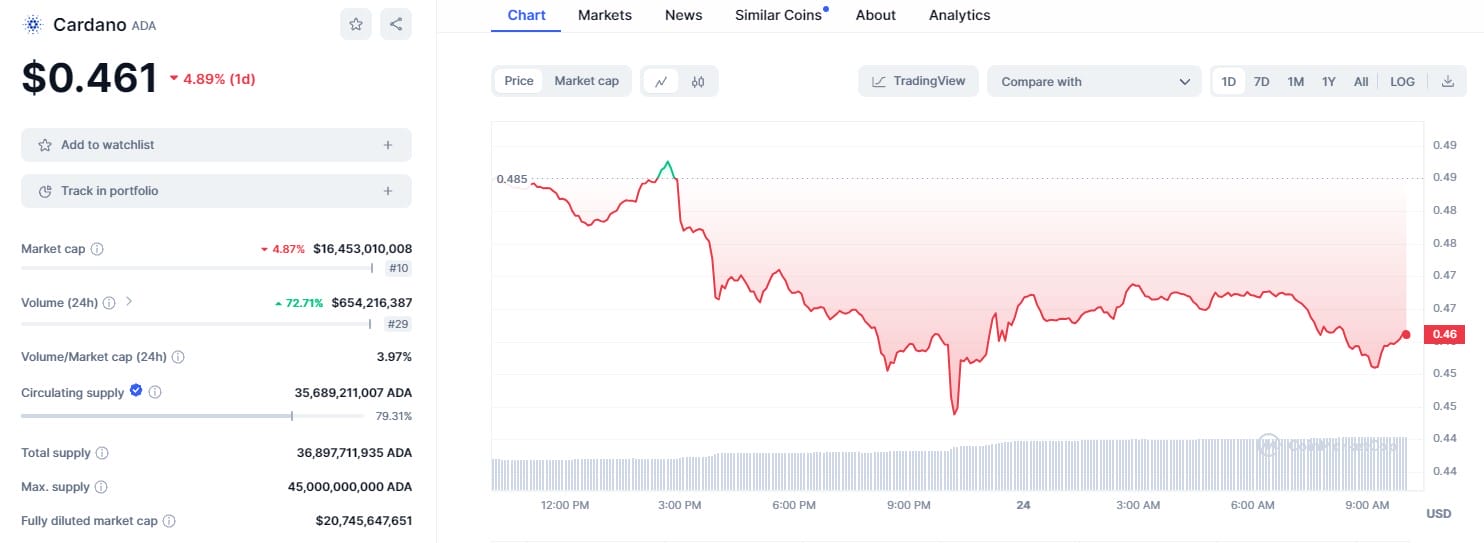The image size is (1484, 543).
Task: Click the share icon next to Cardano
Action: pos(396,24)
